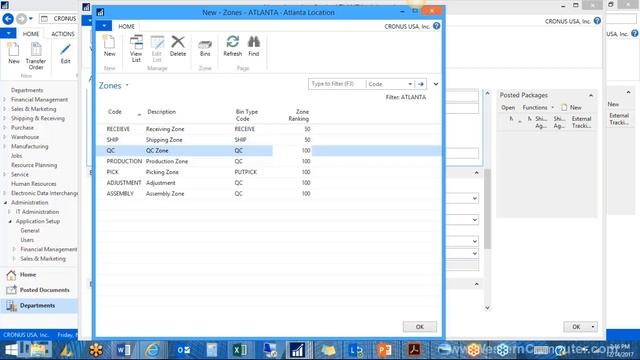Open Adobe Acrobat from the taskbar
The height and width of the screenshot is (360, 640).
click(414, 350)
